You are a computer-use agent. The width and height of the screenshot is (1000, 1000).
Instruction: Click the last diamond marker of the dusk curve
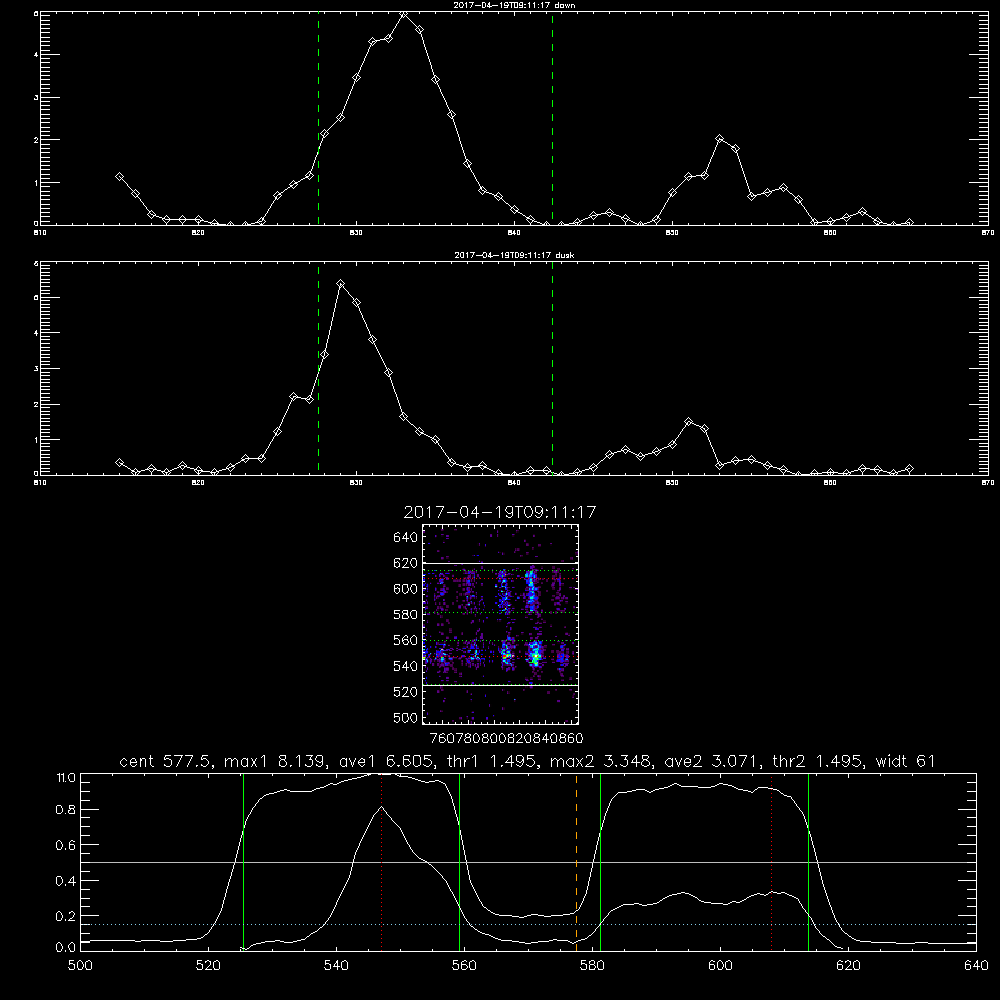point(909,469)
